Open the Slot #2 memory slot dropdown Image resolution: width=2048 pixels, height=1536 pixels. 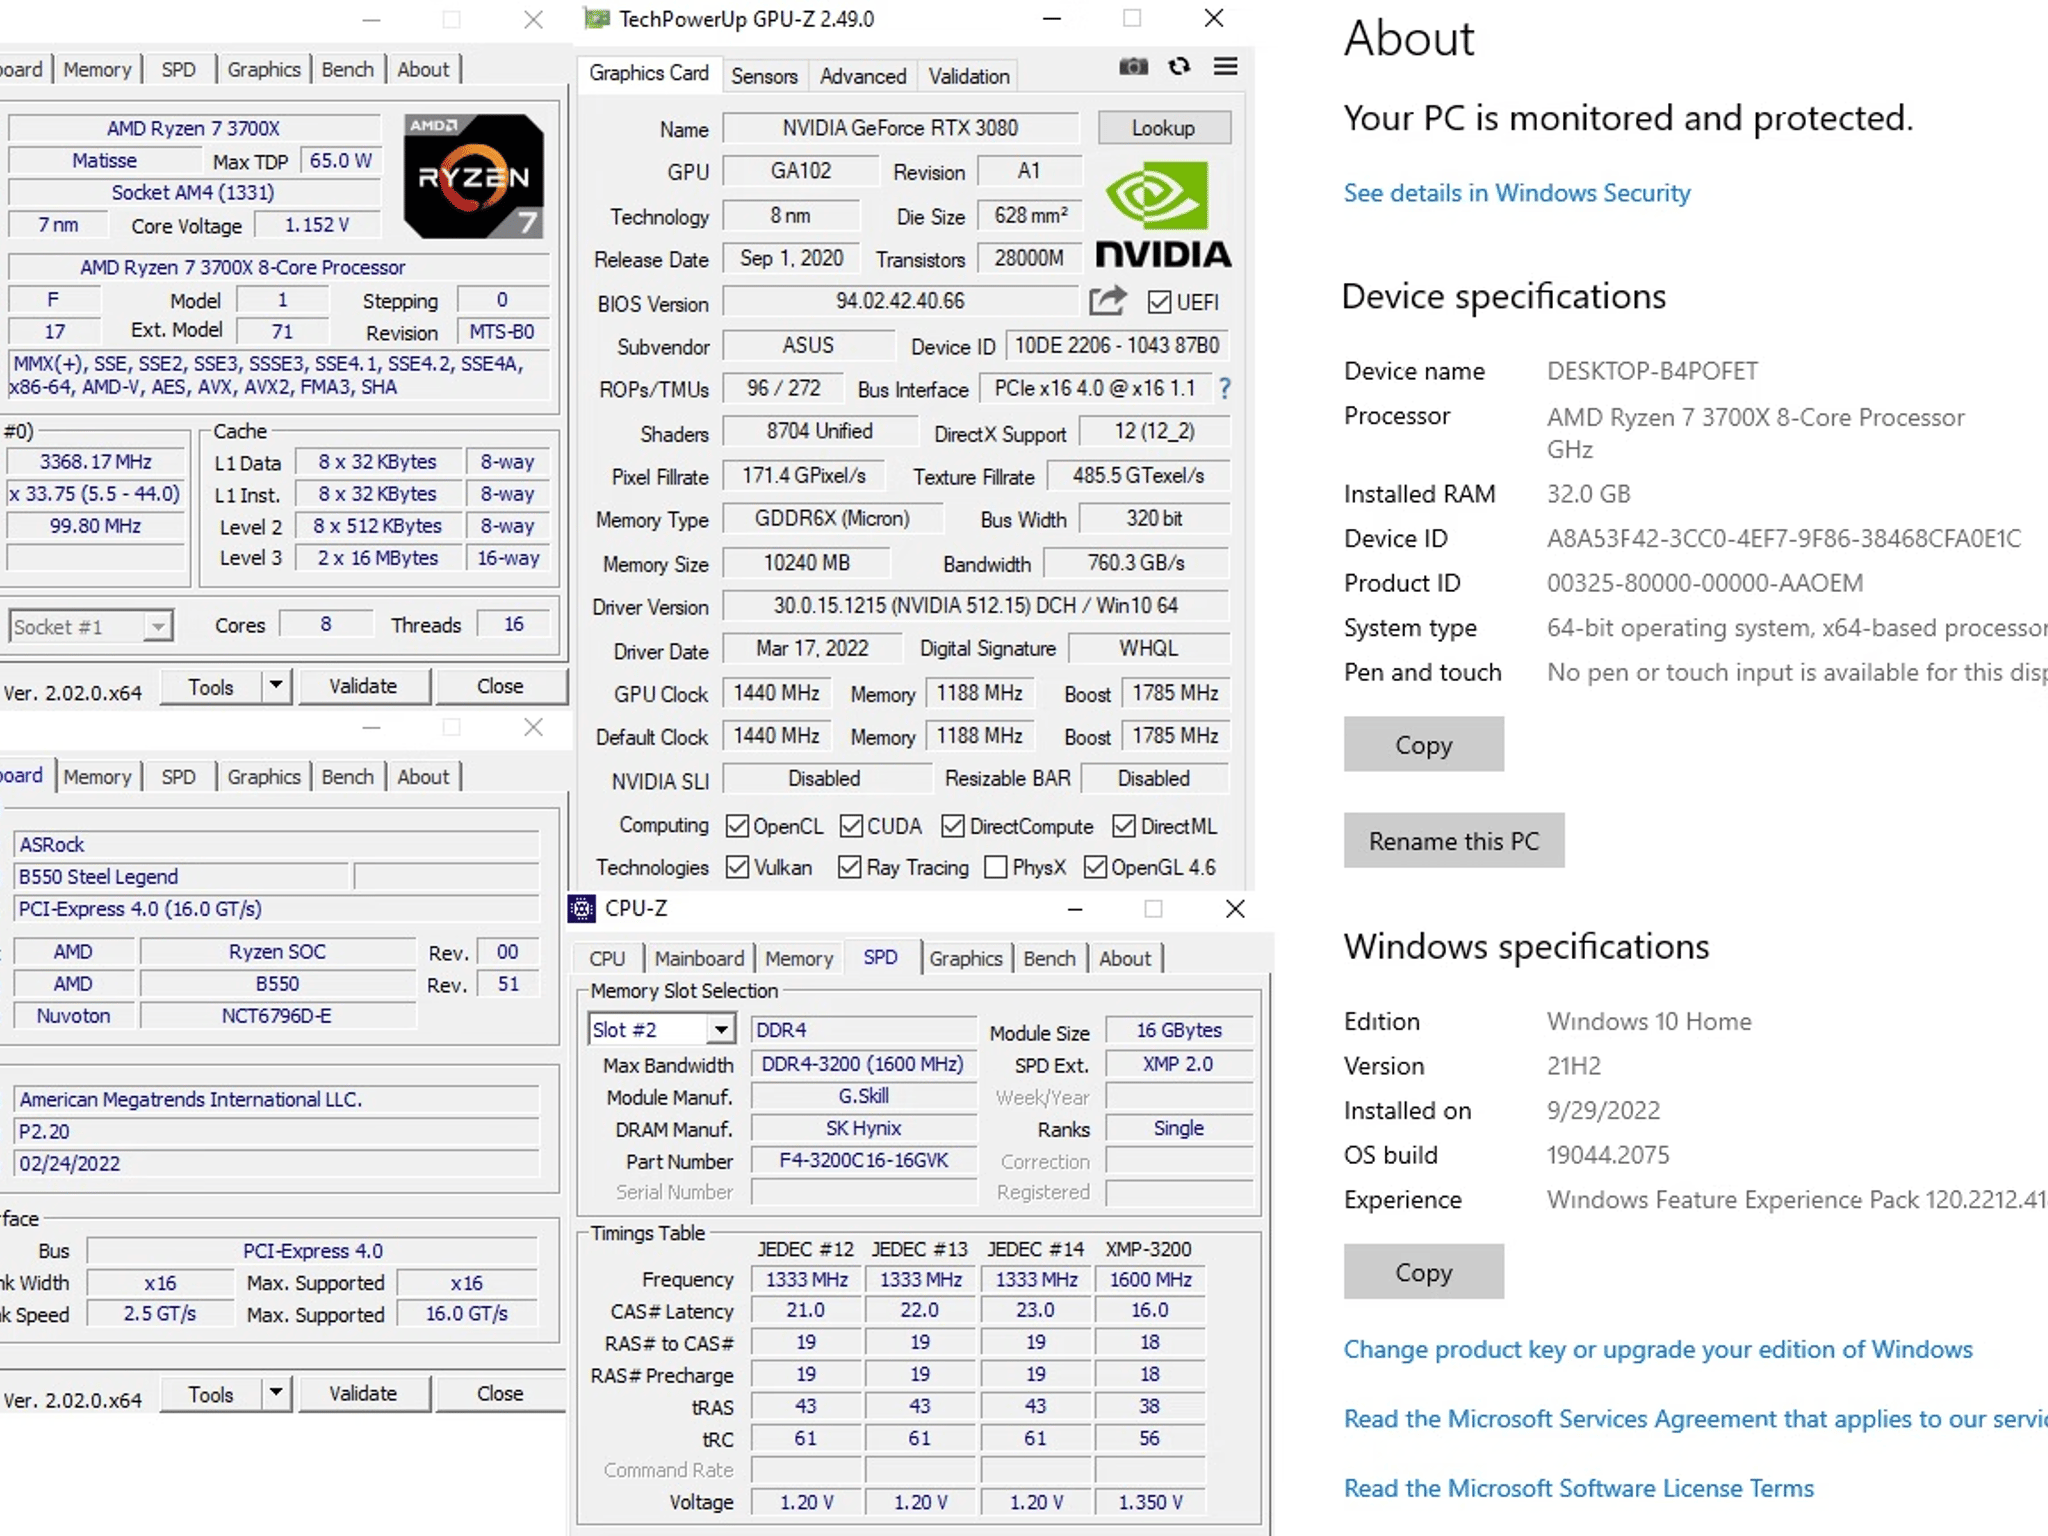(x=720, y=1029)
